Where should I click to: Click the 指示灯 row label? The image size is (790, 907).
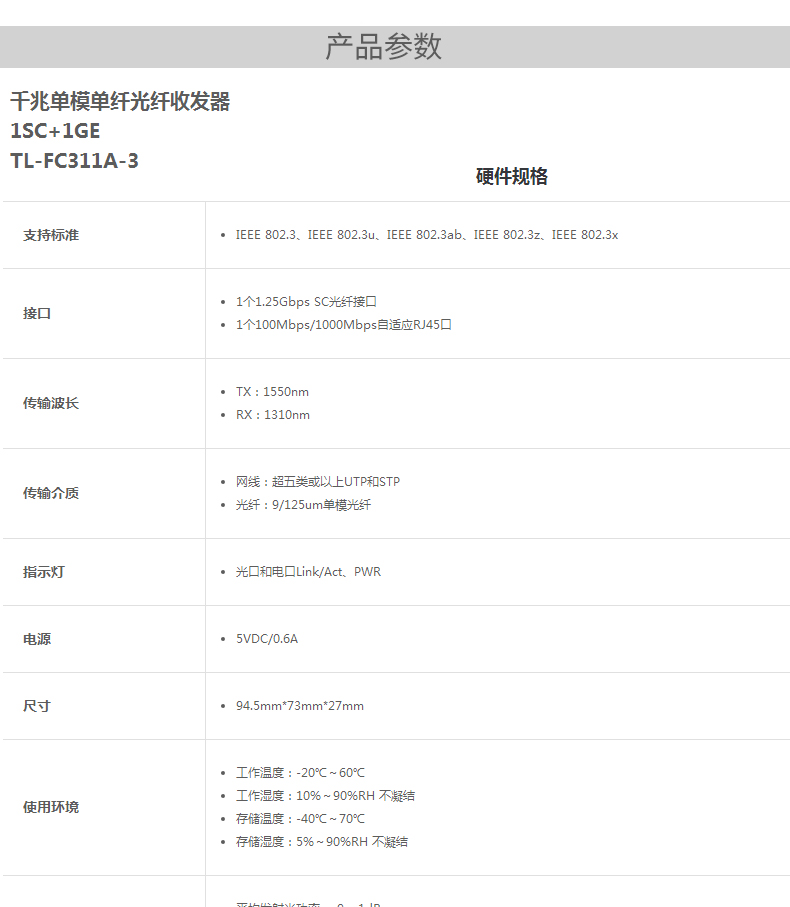[44, 572]
